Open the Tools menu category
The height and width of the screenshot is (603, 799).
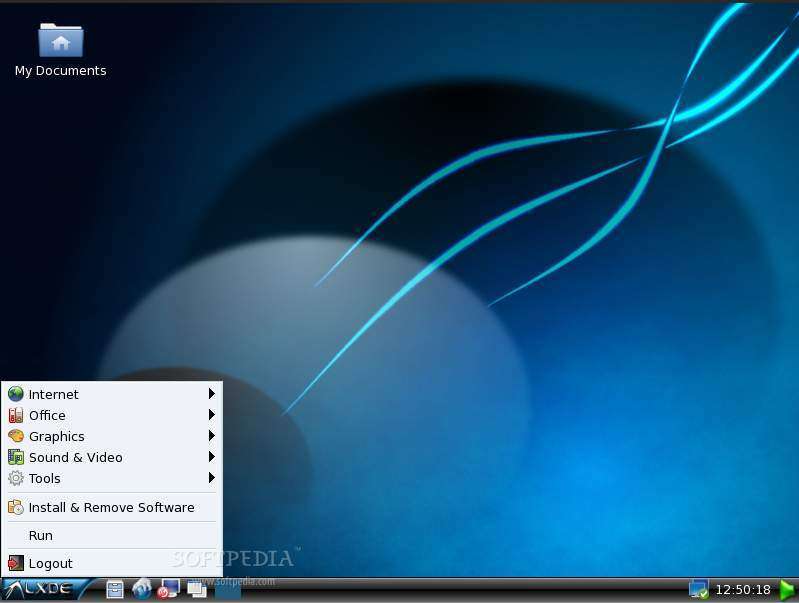tap(112, 478)
